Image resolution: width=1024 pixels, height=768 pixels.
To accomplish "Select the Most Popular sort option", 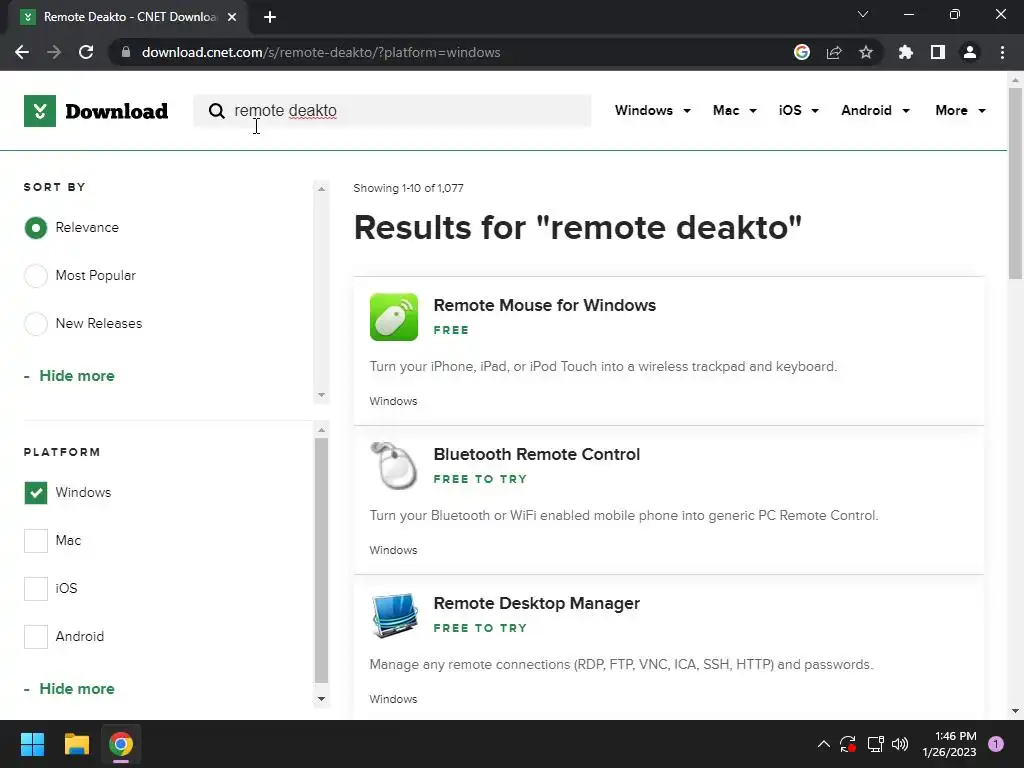I will pos(36,276).
